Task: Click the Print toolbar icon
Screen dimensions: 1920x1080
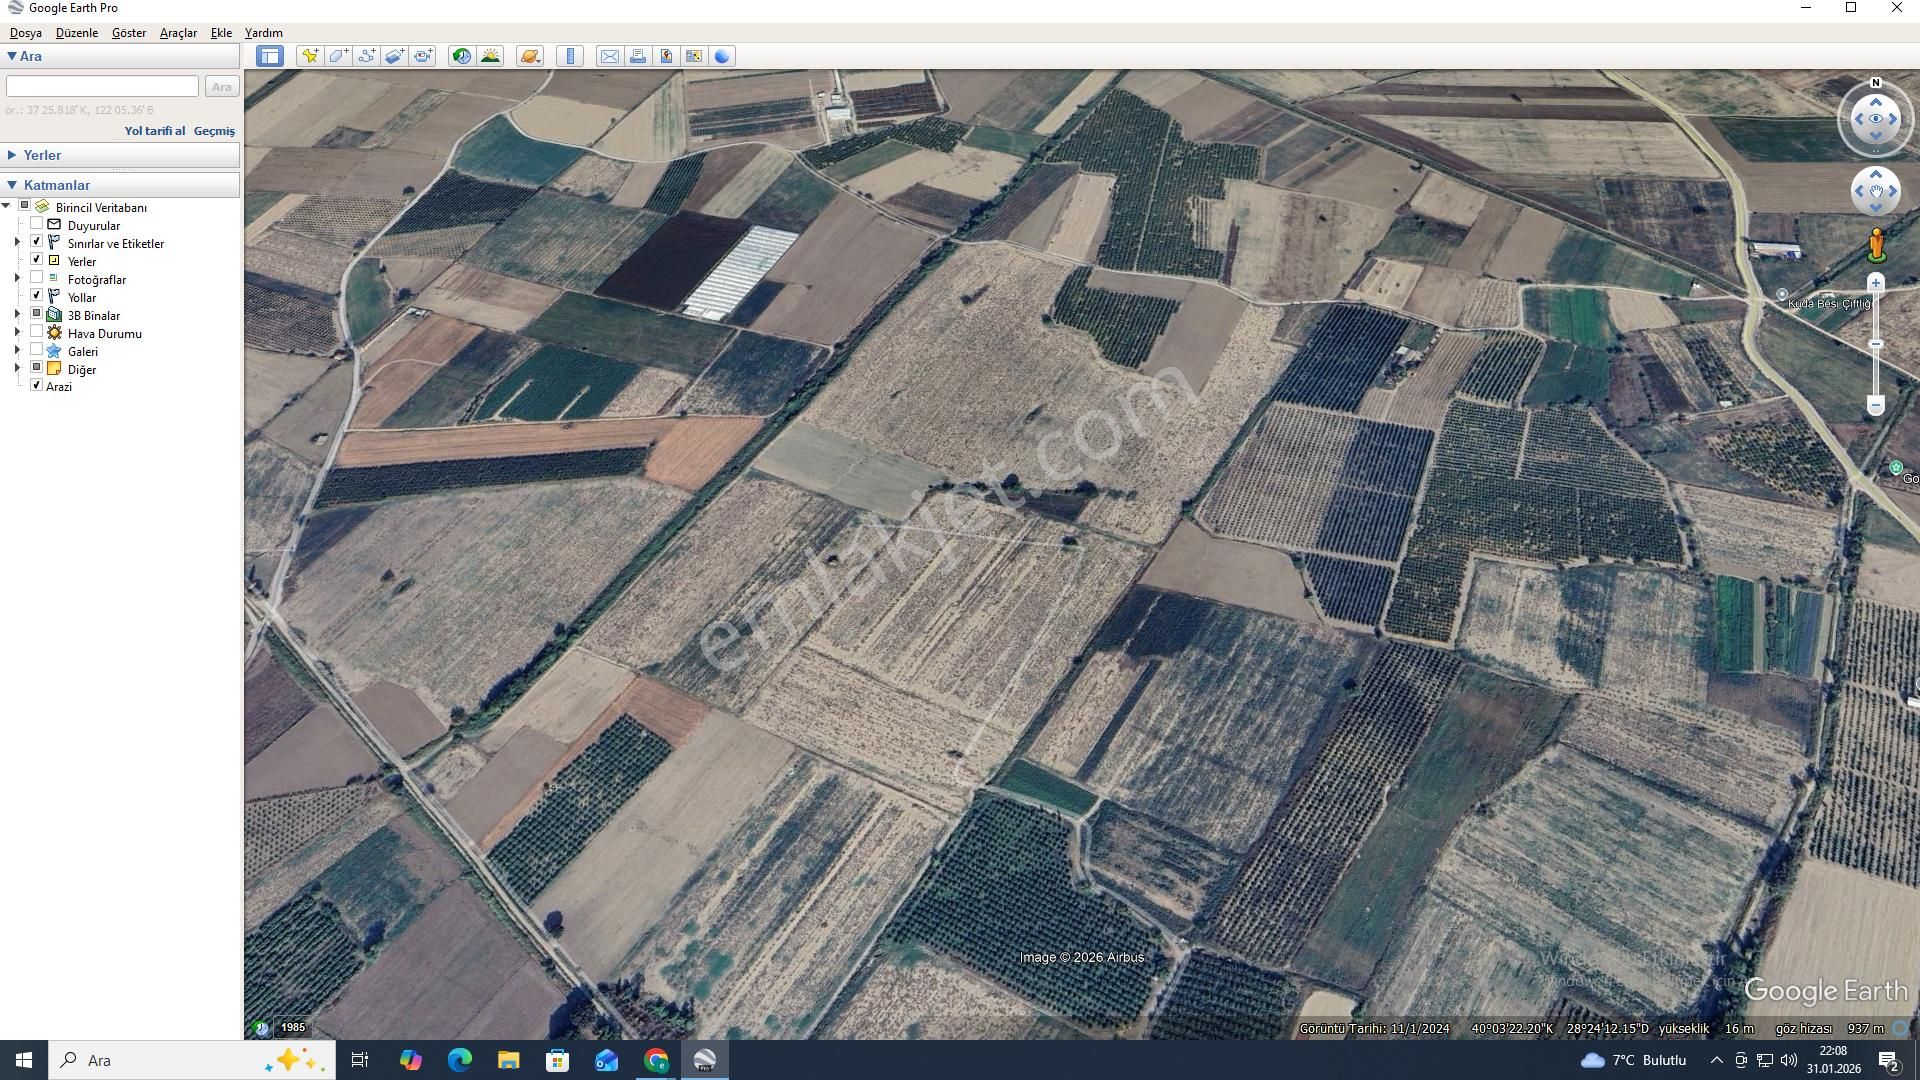Action: [637, 56]
